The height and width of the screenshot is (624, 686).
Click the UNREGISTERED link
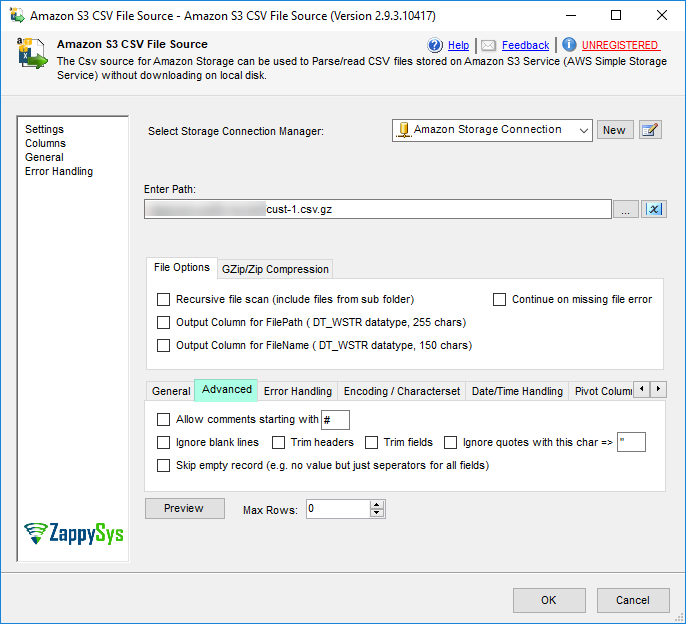621,46
